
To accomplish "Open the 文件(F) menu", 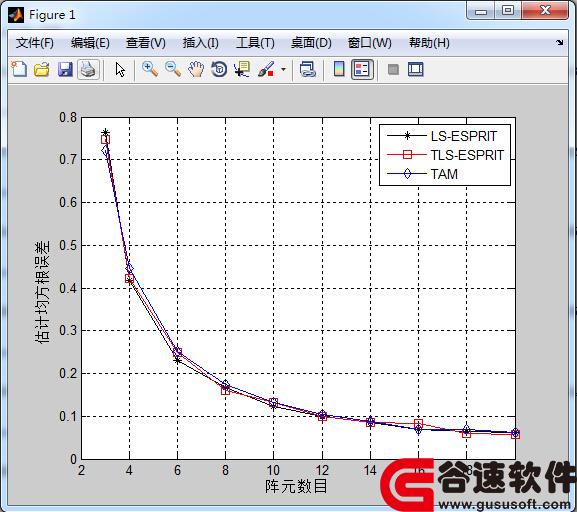I will (35, 43).
